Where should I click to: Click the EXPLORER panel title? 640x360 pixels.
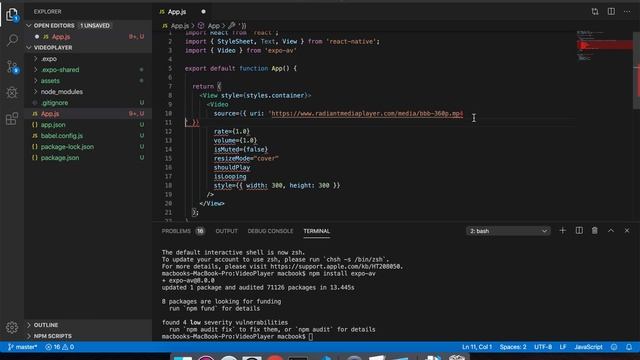coord(47,11)
